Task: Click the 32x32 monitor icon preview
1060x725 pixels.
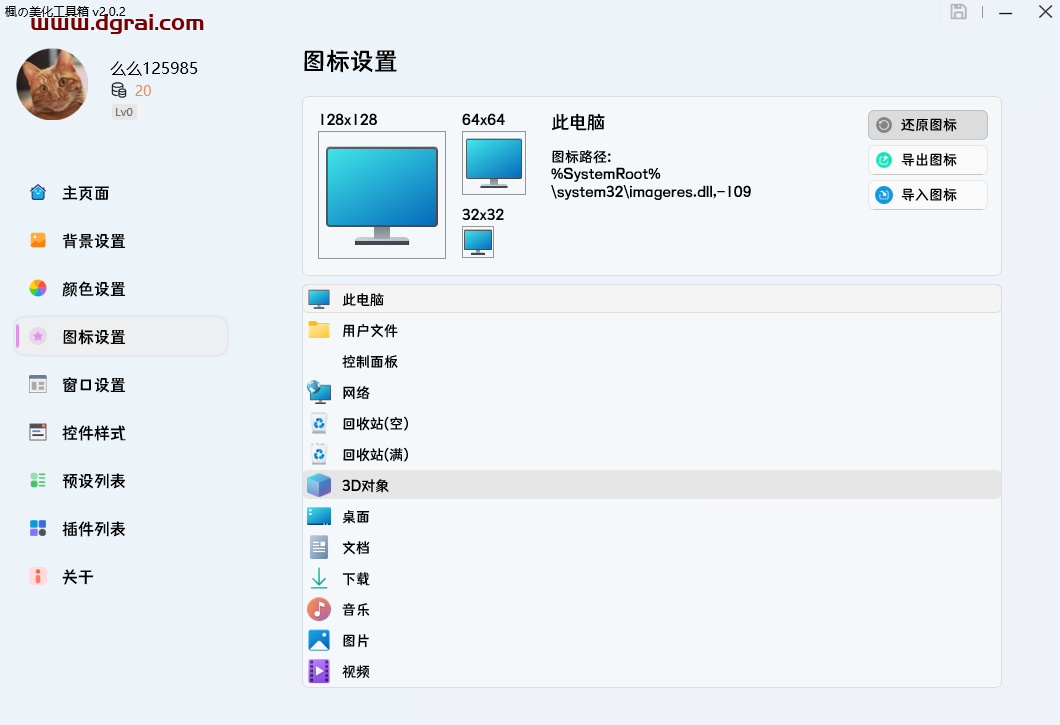Action: pyautogui.click(x=478, y=242)
